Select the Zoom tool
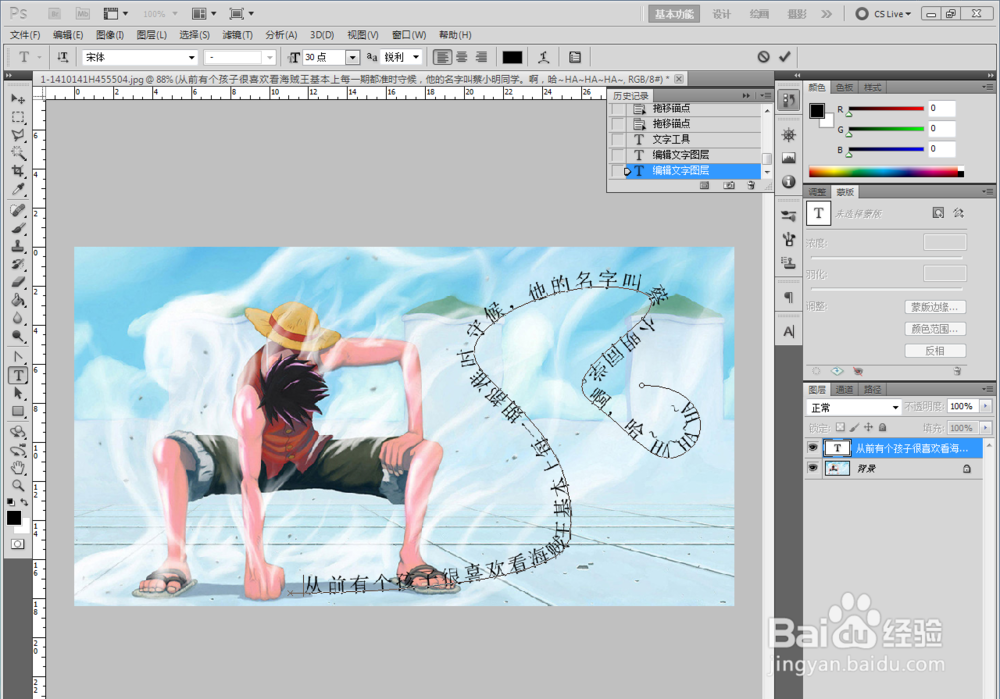1000x699 pixels. coord(18,486)
